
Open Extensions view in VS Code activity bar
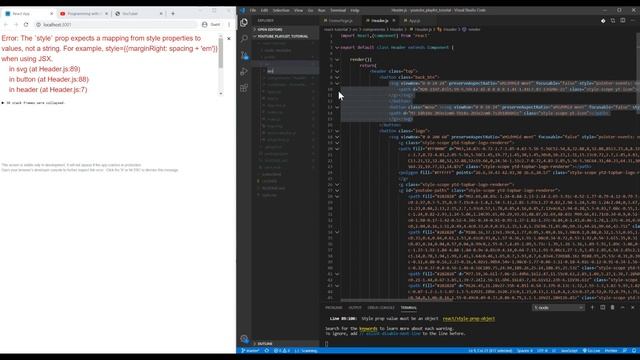click(x=244, y=88)
